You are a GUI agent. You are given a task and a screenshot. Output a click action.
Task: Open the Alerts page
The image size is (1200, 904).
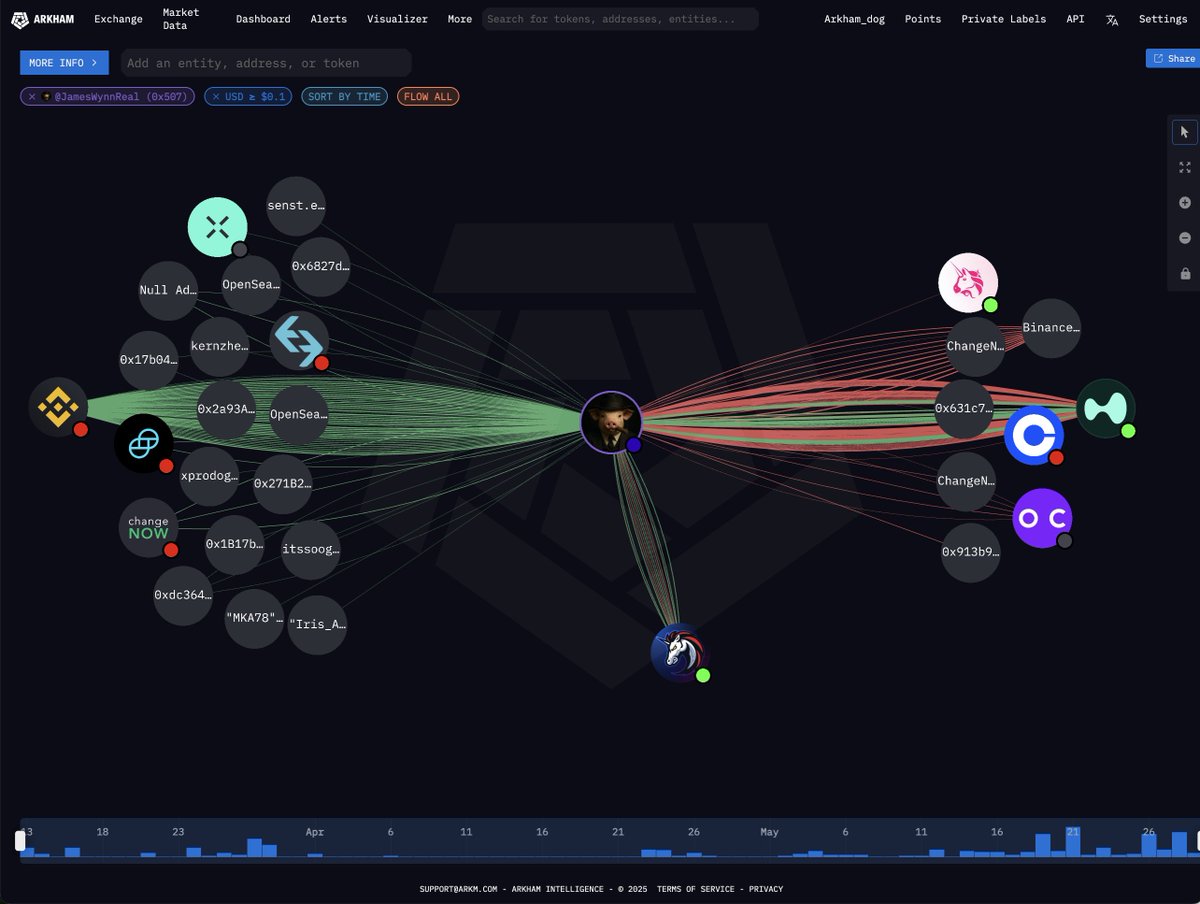coord(329,19)
